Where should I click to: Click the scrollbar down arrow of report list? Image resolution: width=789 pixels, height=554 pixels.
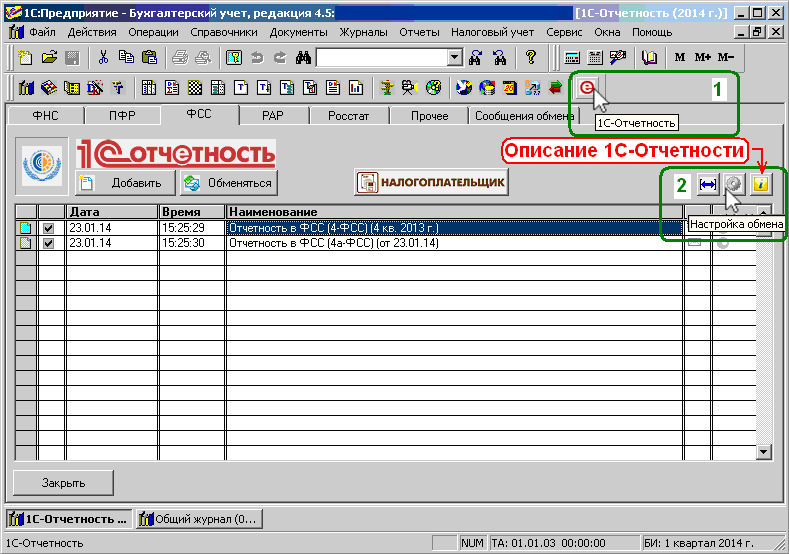[765, 452]
